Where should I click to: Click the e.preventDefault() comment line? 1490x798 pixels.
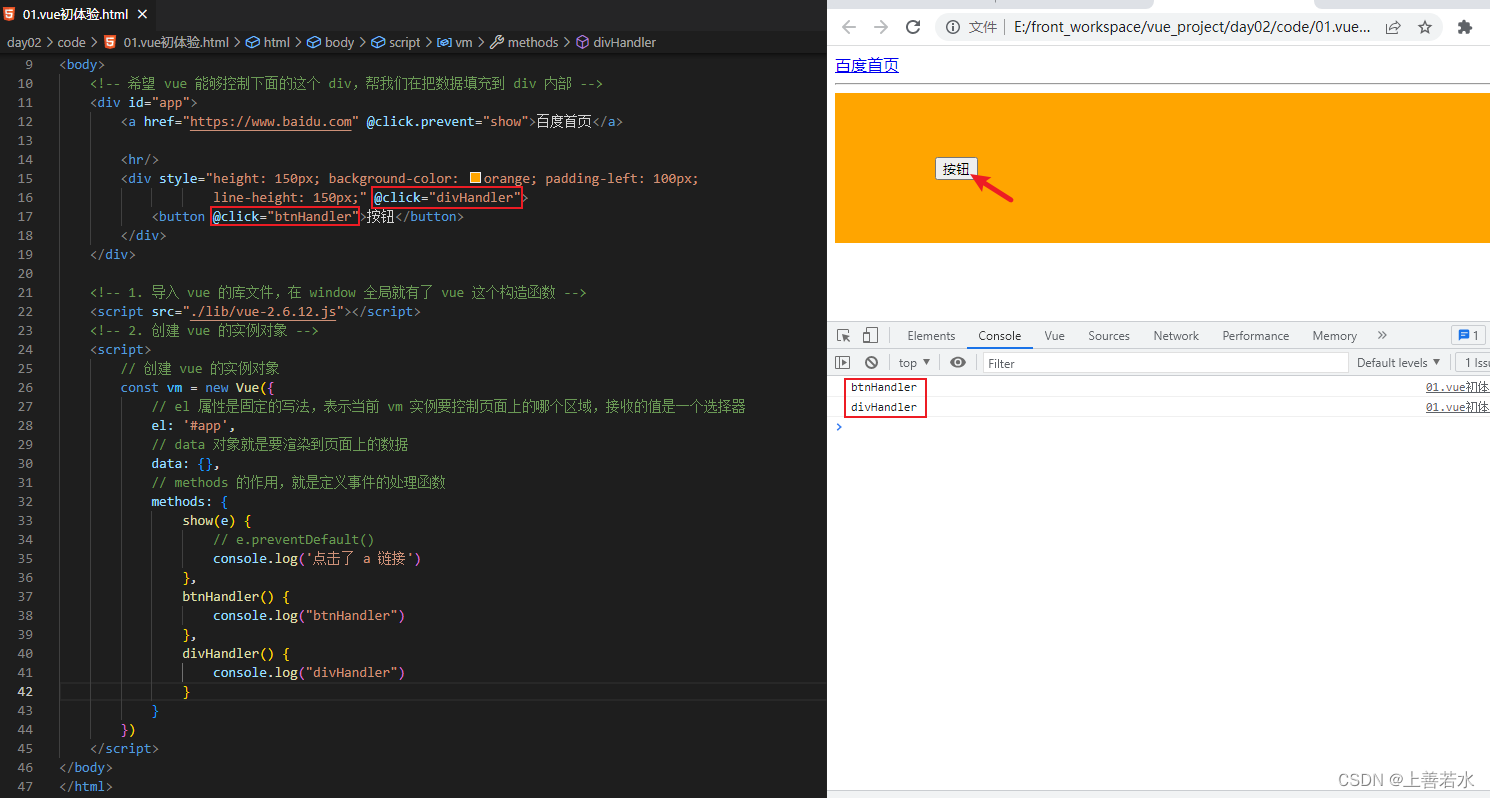[294, 539]
